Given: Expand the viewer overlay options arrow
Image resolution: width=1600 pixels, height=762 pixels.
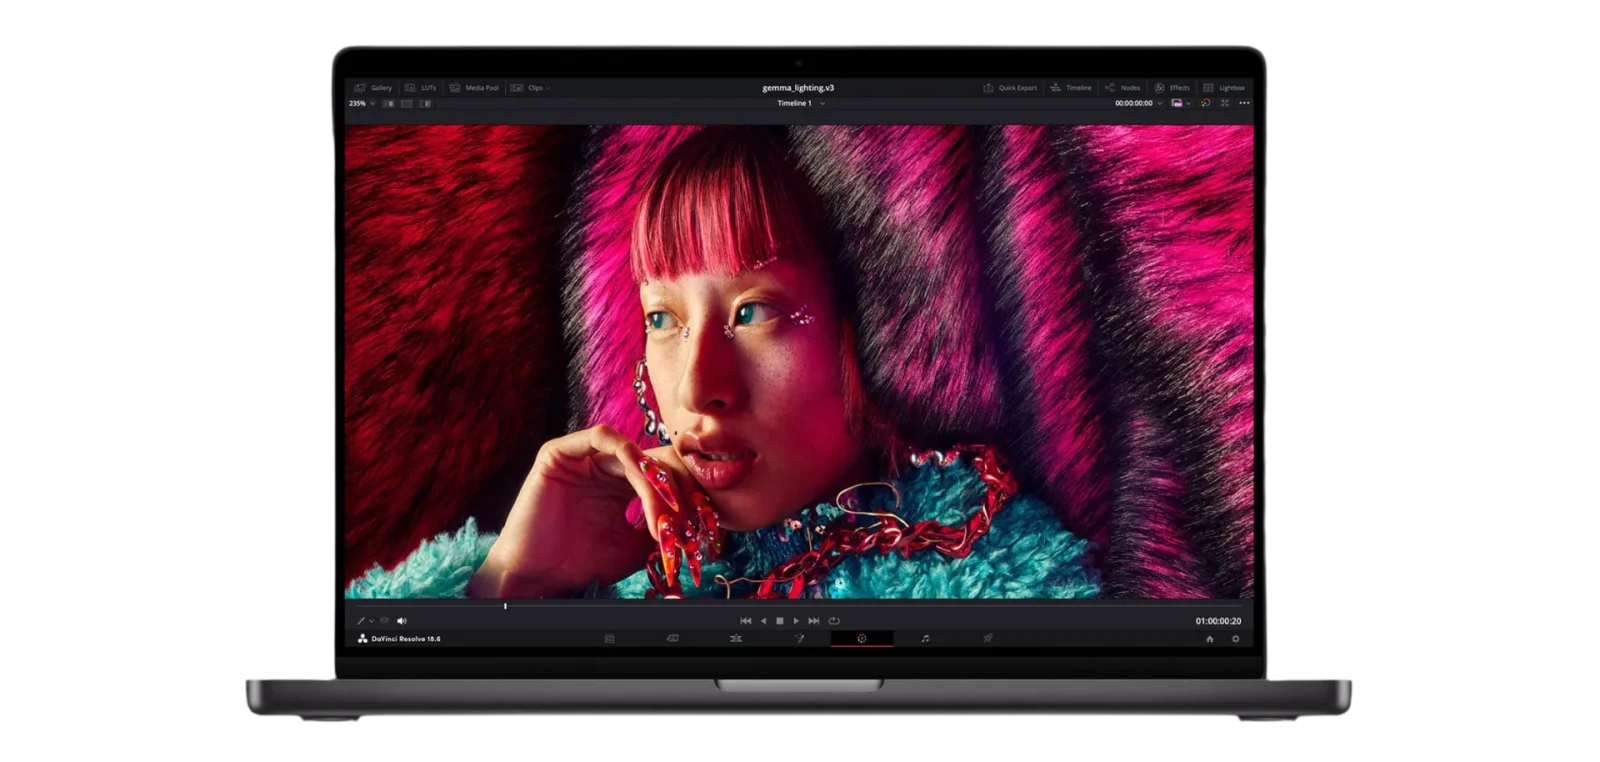Looking at the screenshot, I should point(1188,103).
